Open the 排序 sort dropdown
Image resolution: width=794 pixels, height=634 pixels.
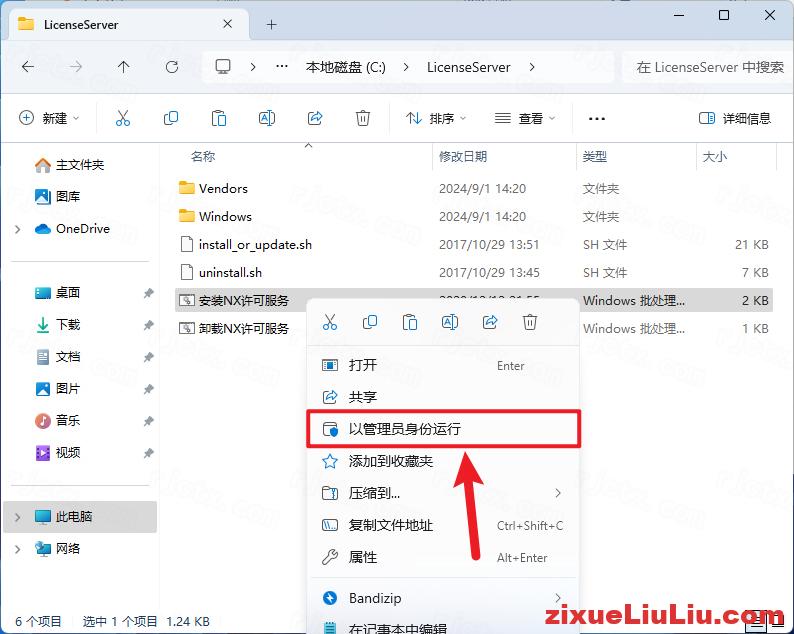click(x=436, y=118)
